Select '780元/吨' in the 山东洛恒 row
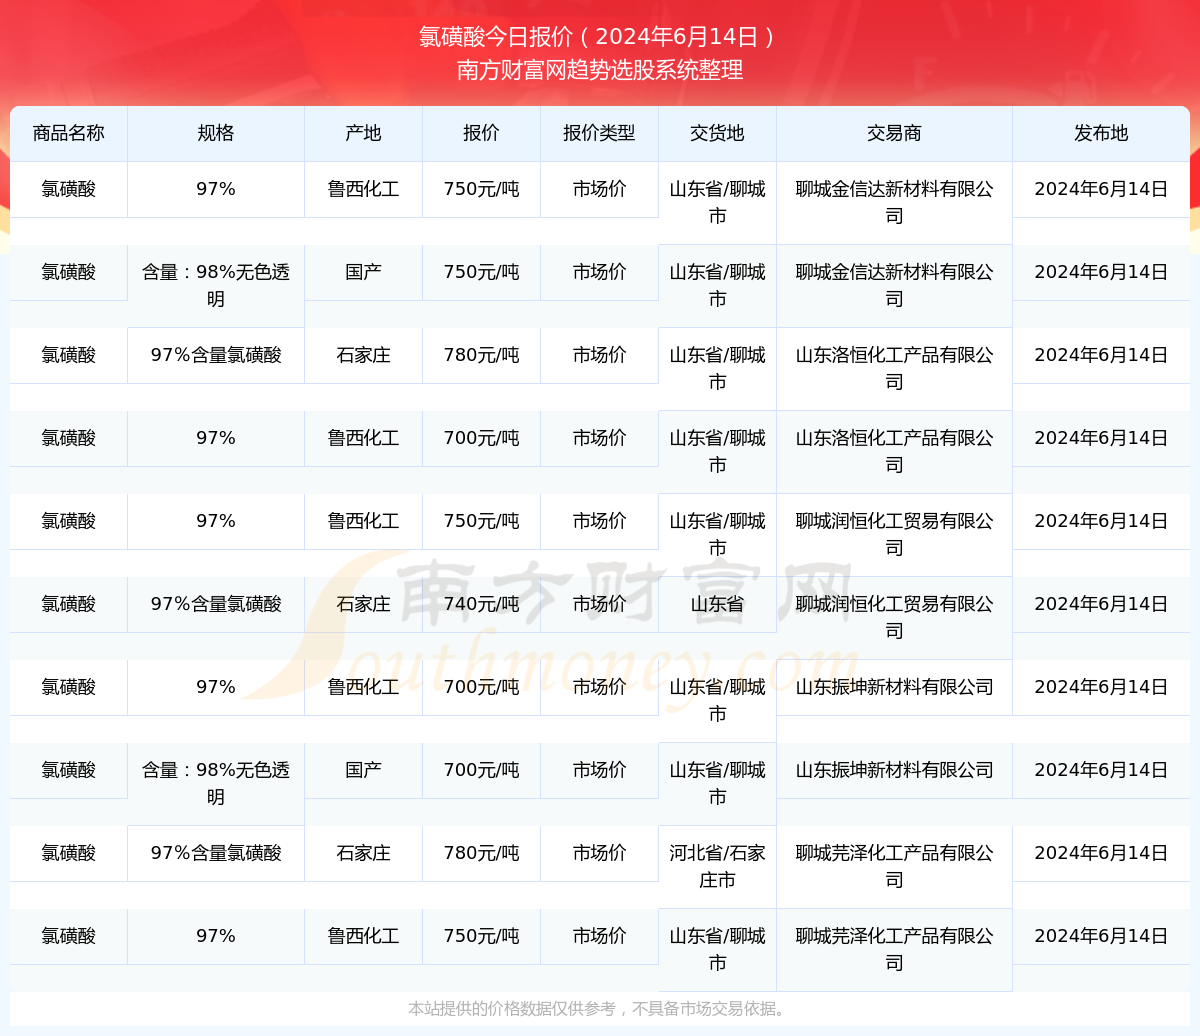The image size is (1200, 1036). [x=481, y=355]
